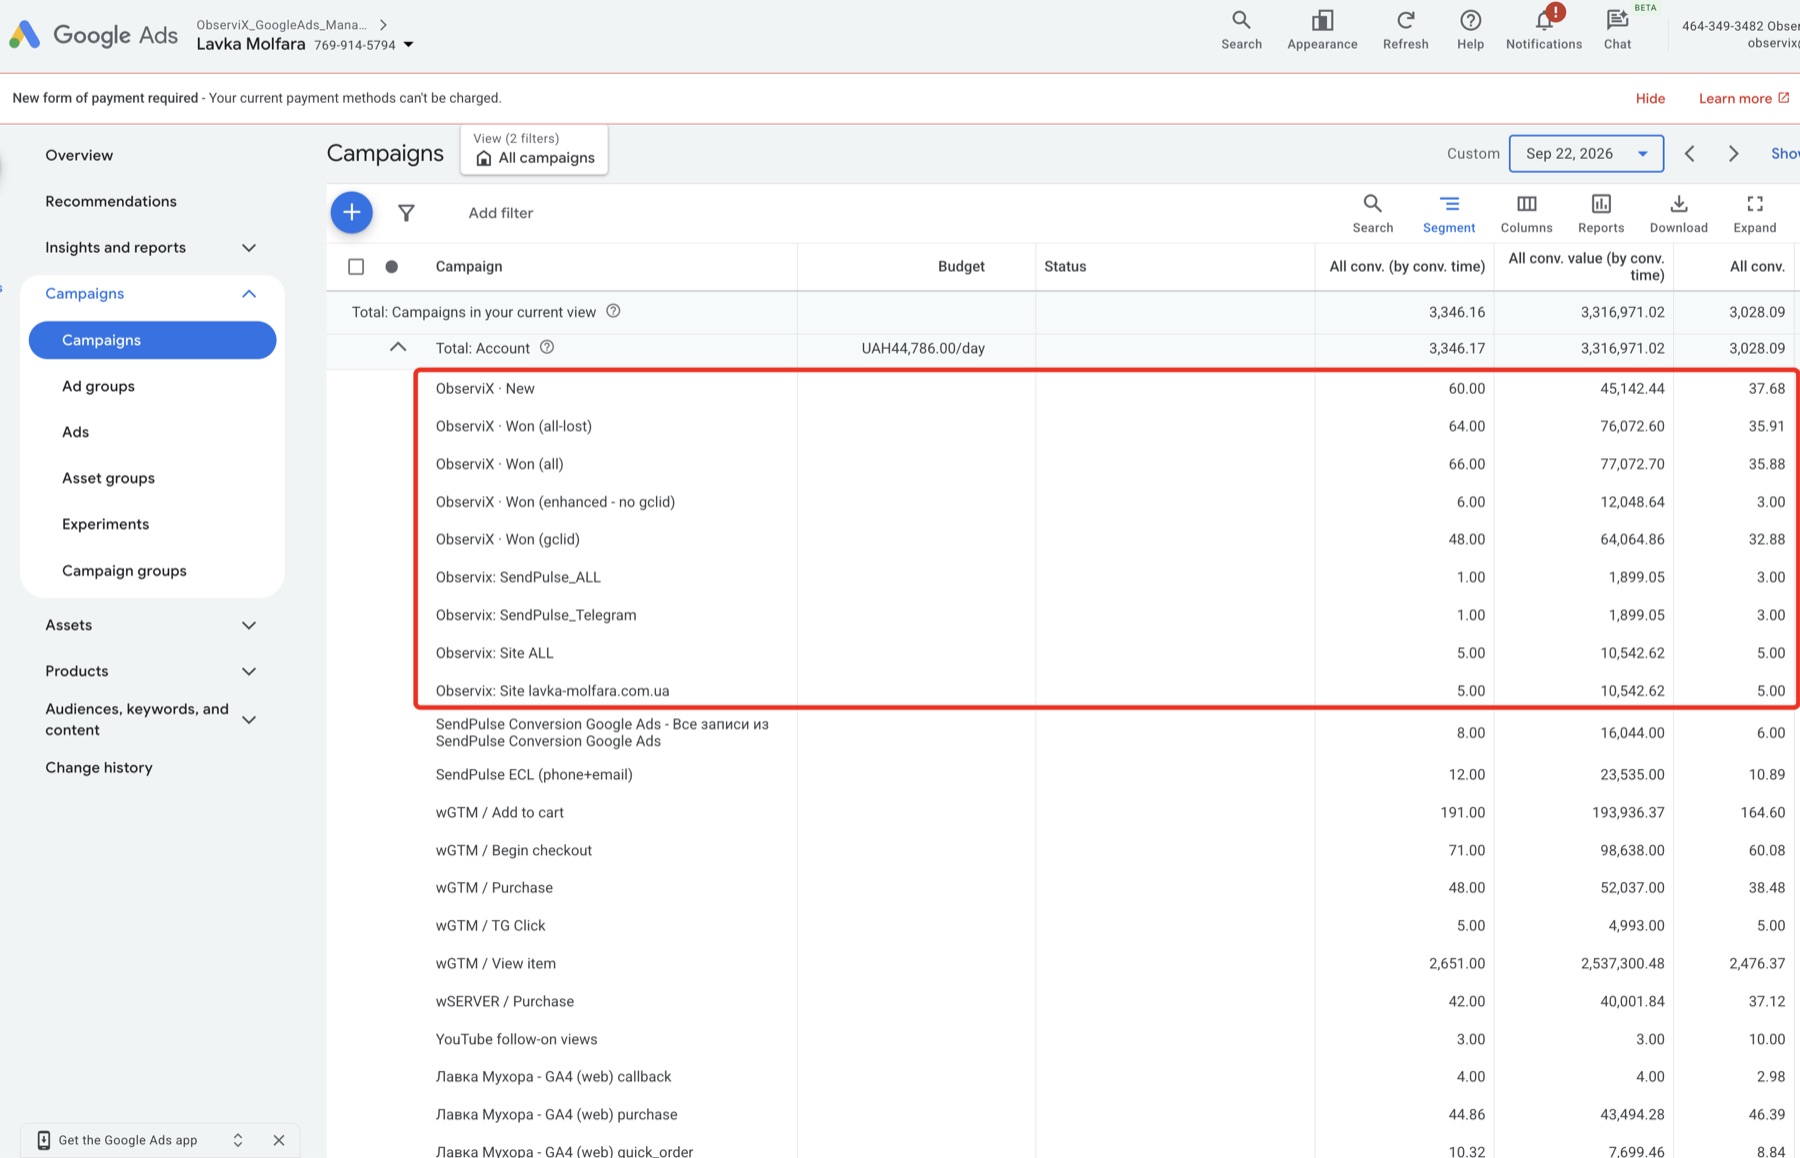This screenshot has height=1158, width=1800.
Task: Click the blue plus create campaign button
Action: coord(352,212)
